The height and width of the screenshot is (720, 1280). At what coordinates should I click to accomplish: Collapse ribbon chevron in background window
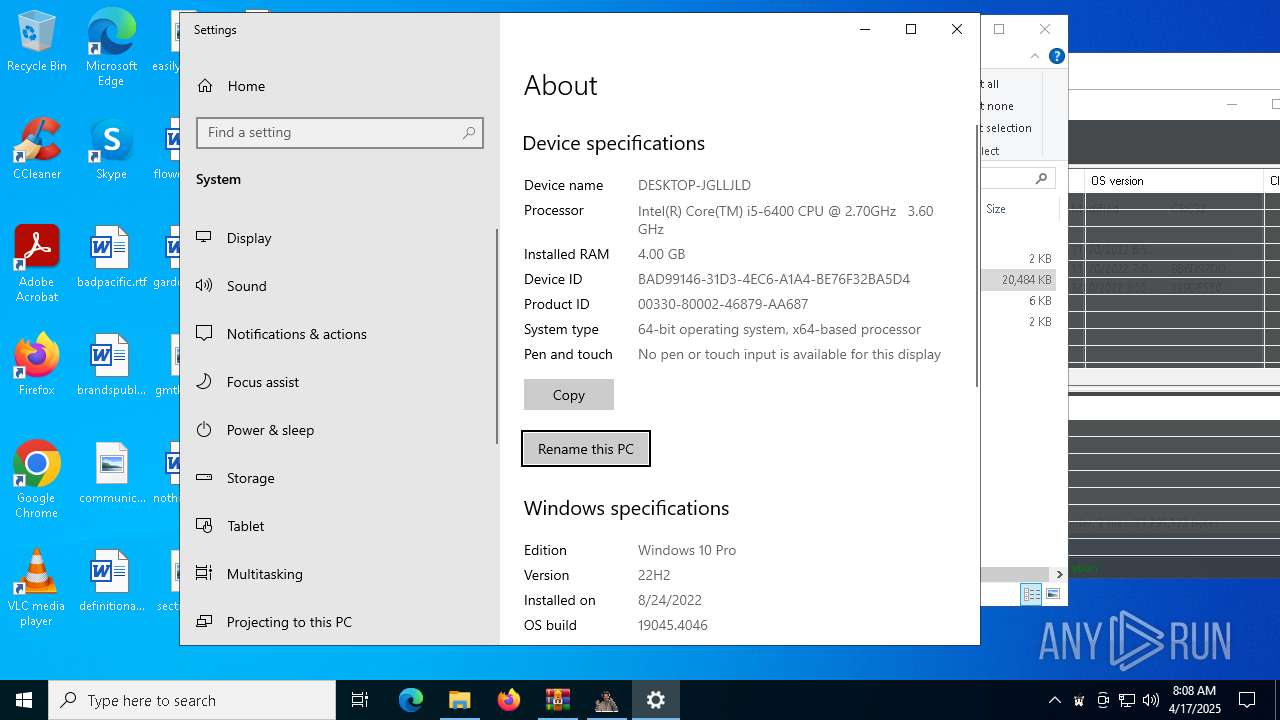1034,56
